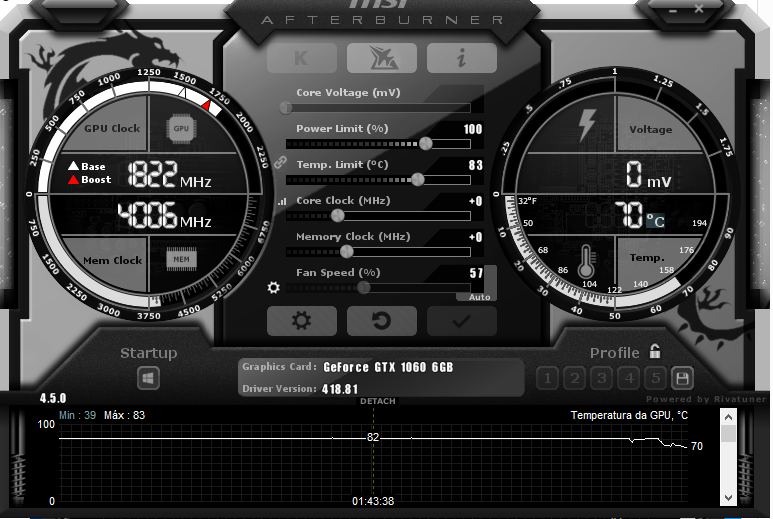Click the thermometer temperature icon
Screen dimensions: 773x519
586,262
